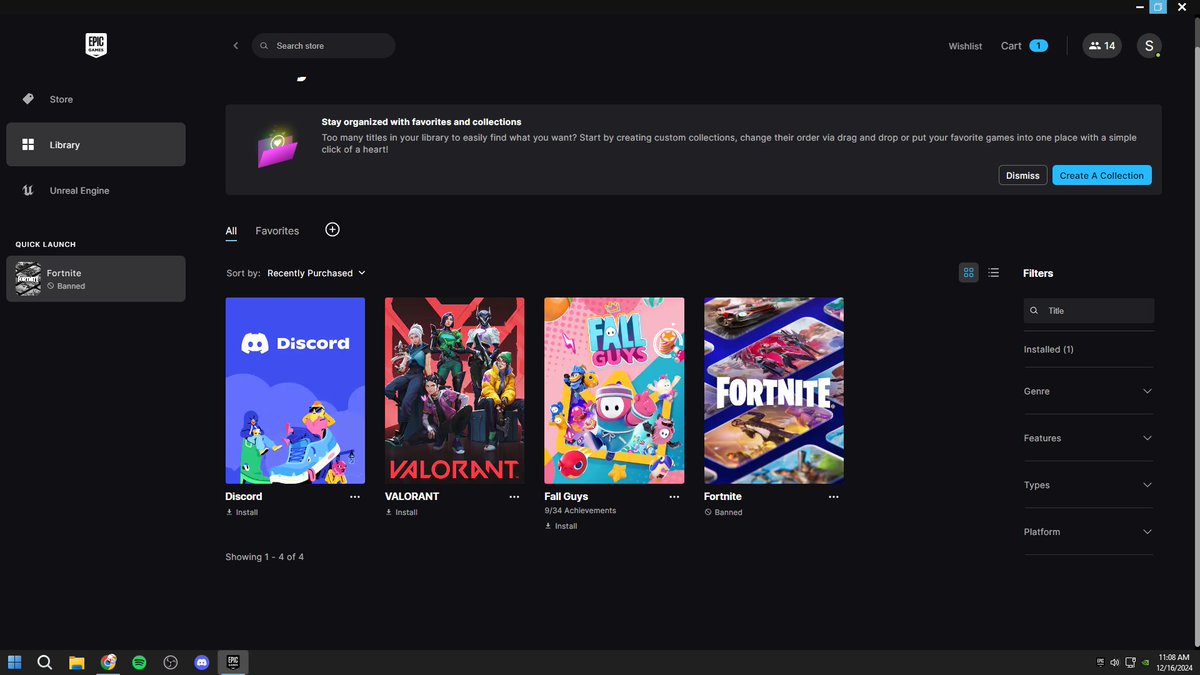
Task: Click the Fall Guys title text
Action: tap(566, 496)
